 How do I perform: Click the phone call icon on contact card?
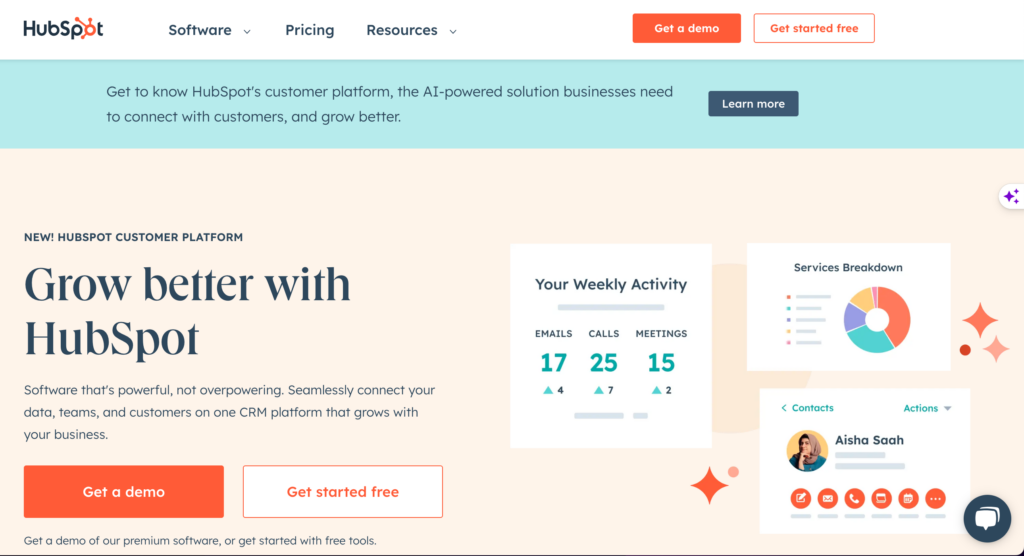854,499
